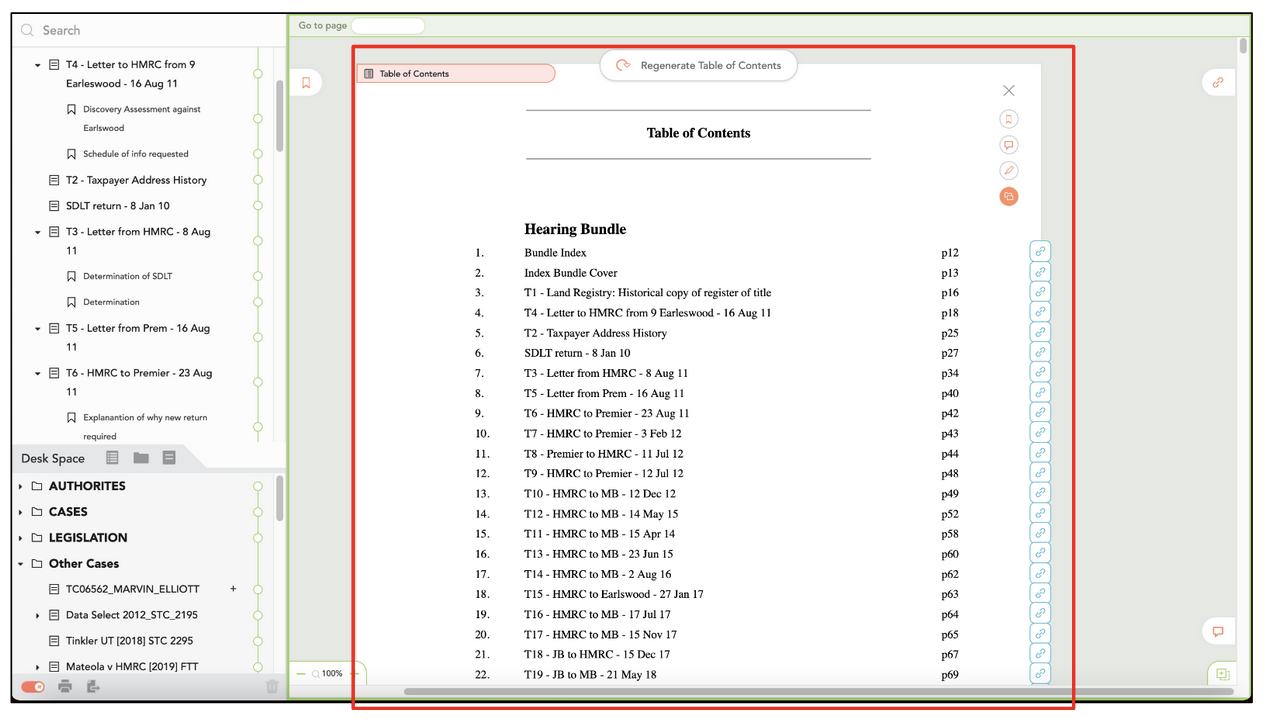This screenshot has height=724, width=1270.
Task: Switch Desk Space to list view icon
Action: point(112,458)
